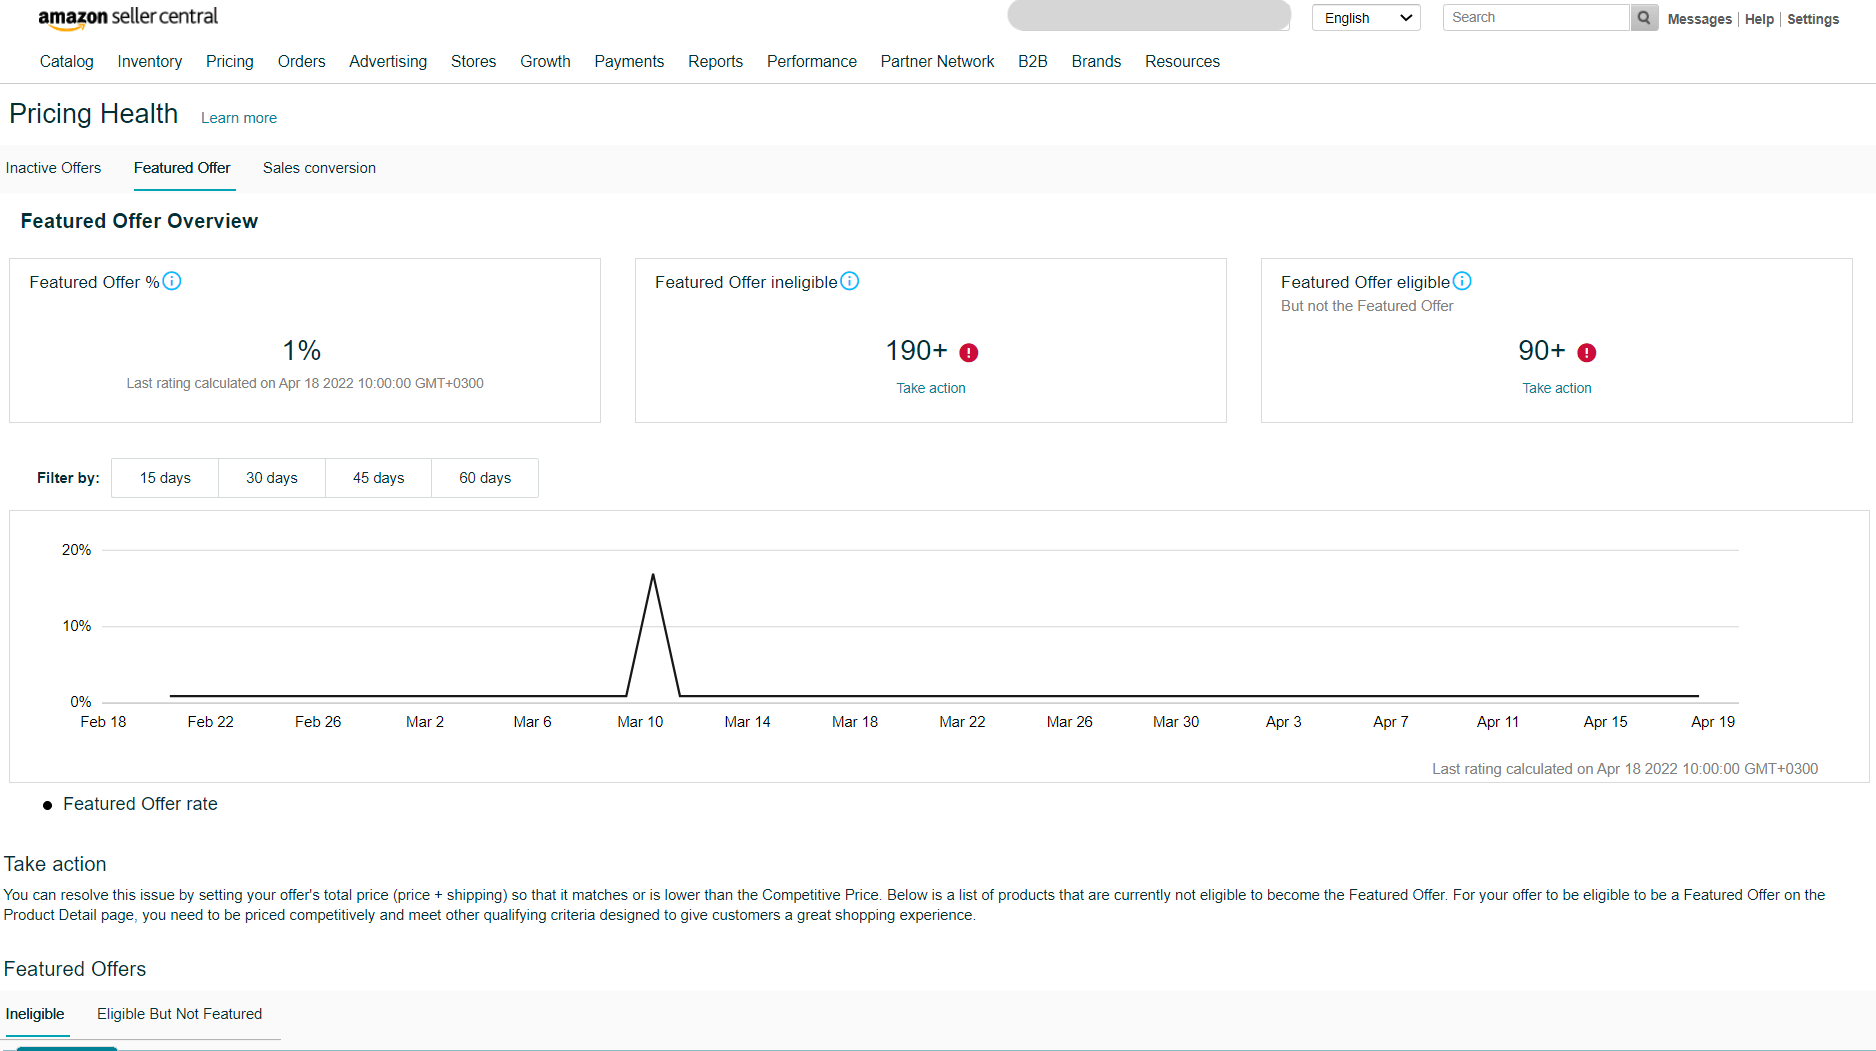
Task: Click the search magnifier icon
Action: pyautogui.click(x=1644, y=18)
